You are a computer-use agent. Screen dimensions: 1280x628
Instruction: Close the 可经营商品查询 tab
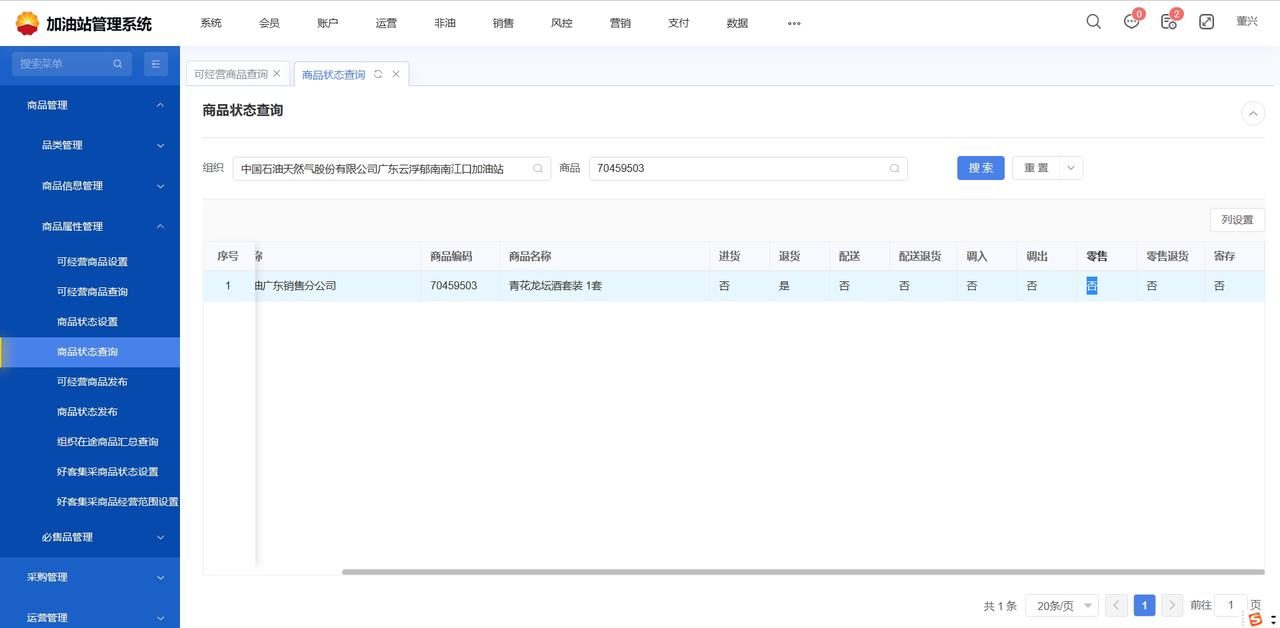(x=277, y=74)
